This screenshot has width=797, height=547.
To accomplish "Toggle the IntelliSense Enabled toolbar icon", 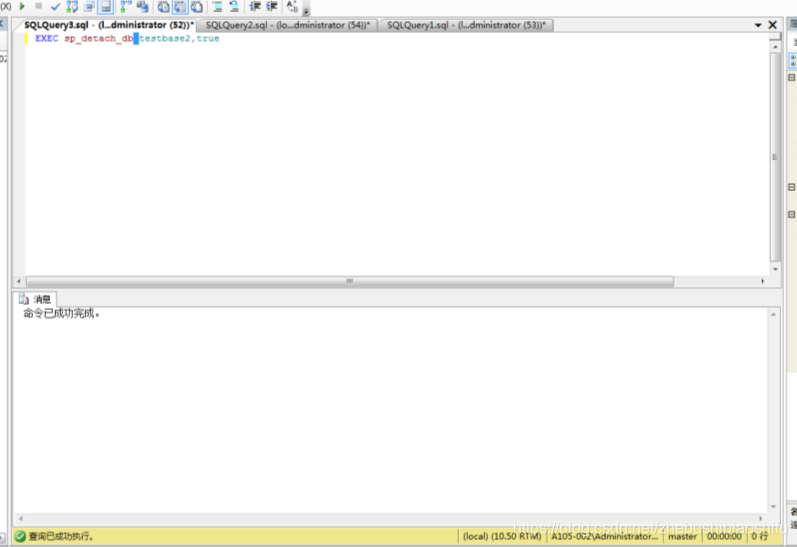I will click(x=106, y=7).
